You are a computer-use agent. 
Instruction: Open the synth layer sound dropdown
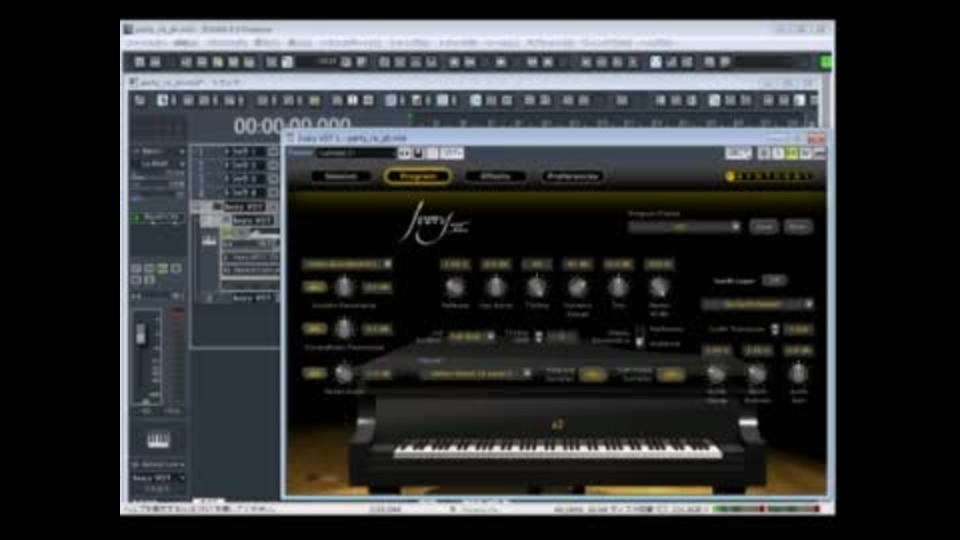pyautogui.click(x=758, y=304)
